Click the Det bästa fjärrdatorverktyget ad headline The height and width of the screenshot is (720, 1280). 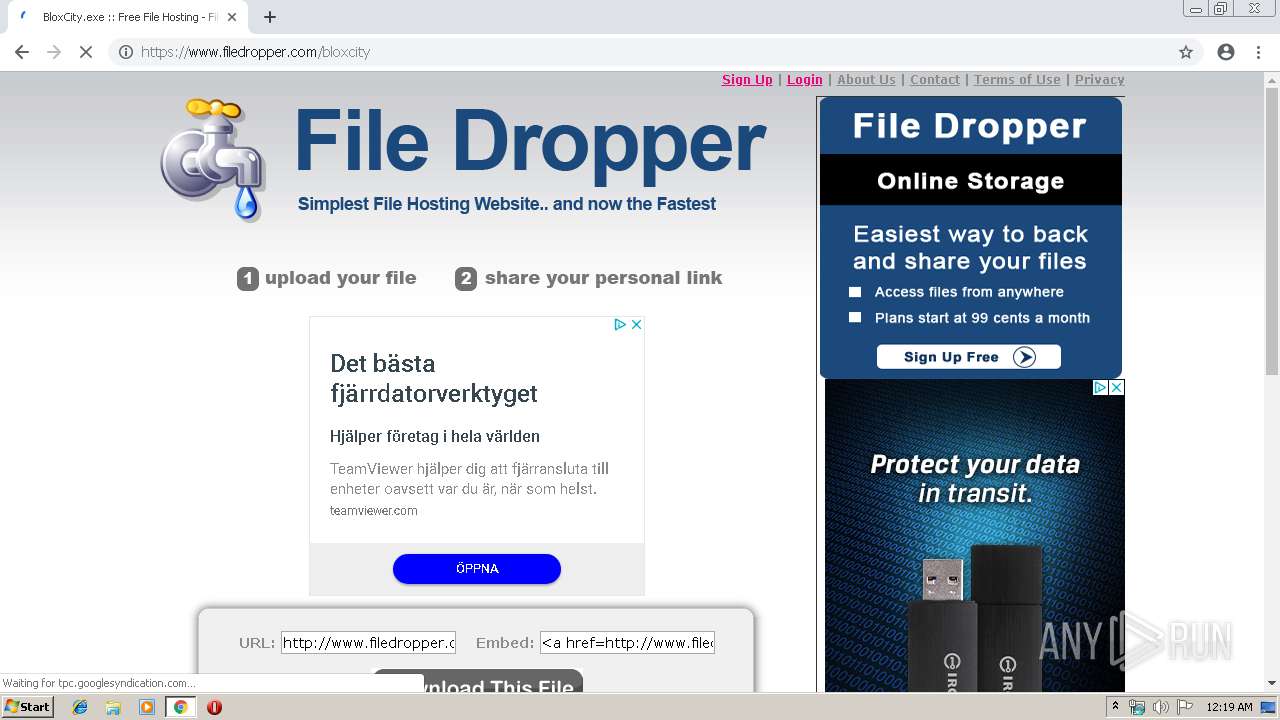434,378
